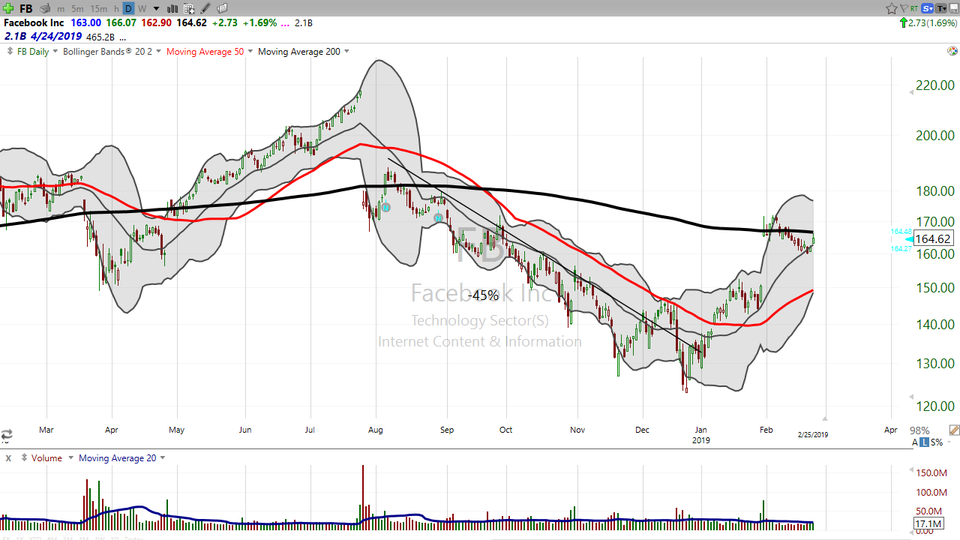This screenshot has width=960, height=540.
Task: Click the printer icon in the toolbar
Action: (45, 9)
